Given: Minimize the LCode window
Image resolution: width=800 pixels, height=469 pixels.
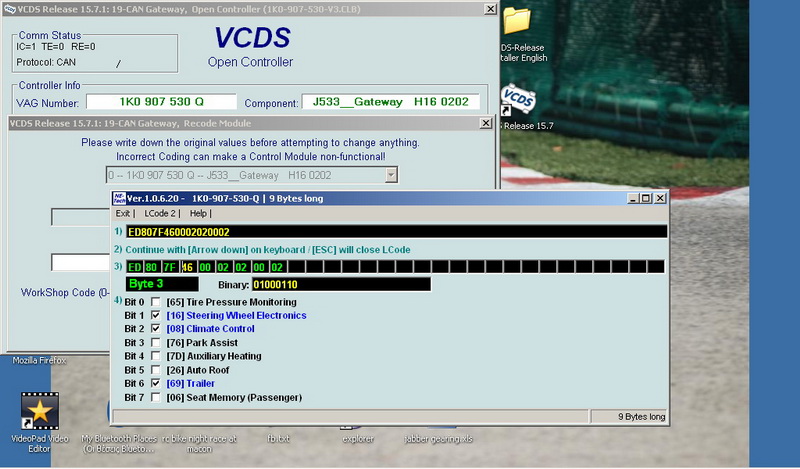Looking at the screenshot, I should pos(633,198).
